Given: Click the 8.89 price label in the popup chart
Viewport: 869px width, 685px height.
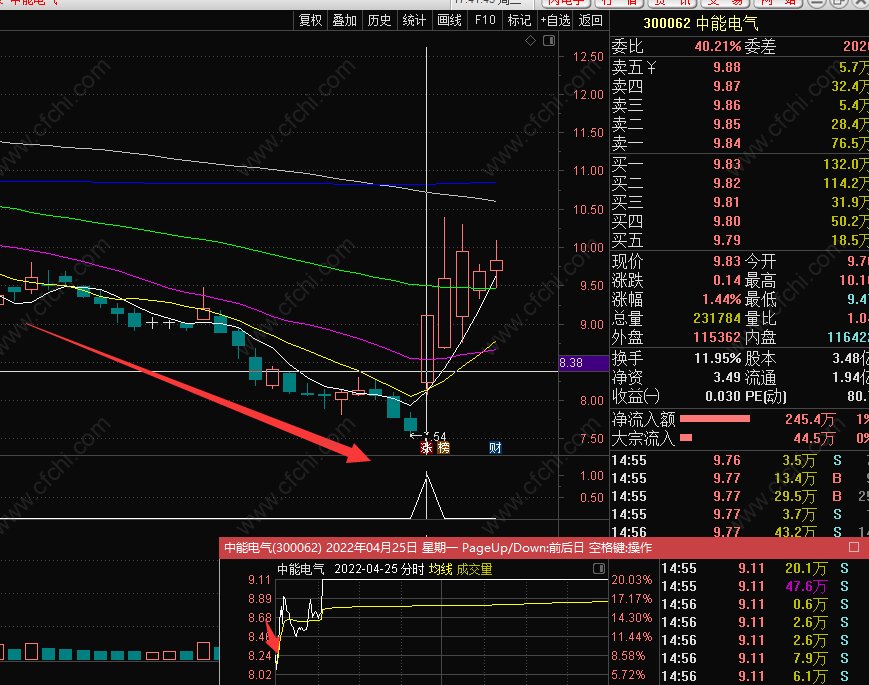Looking at the screenshot, I should coord(259,599).
